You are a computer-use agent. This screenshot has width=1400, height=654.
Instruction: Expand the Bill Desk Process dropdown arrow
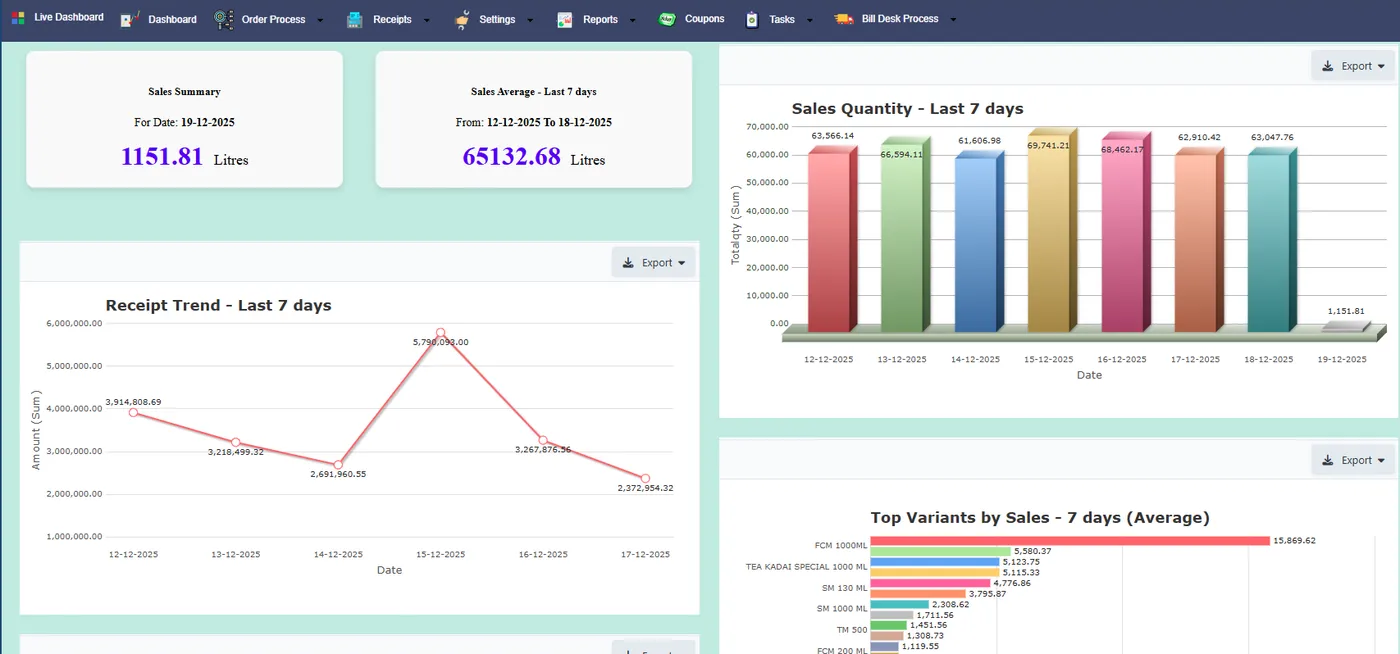tap(953, 20)
